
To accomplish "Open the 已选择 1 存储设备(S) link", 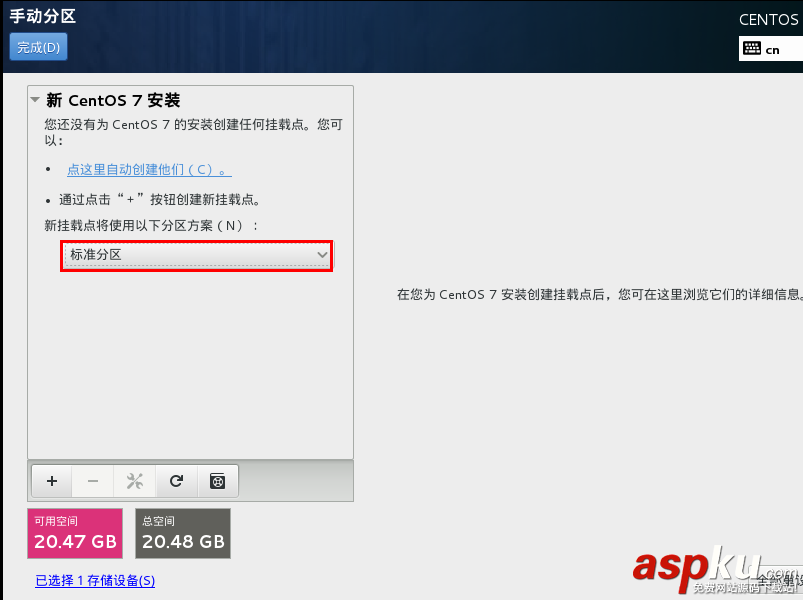I will pos(95,581).
